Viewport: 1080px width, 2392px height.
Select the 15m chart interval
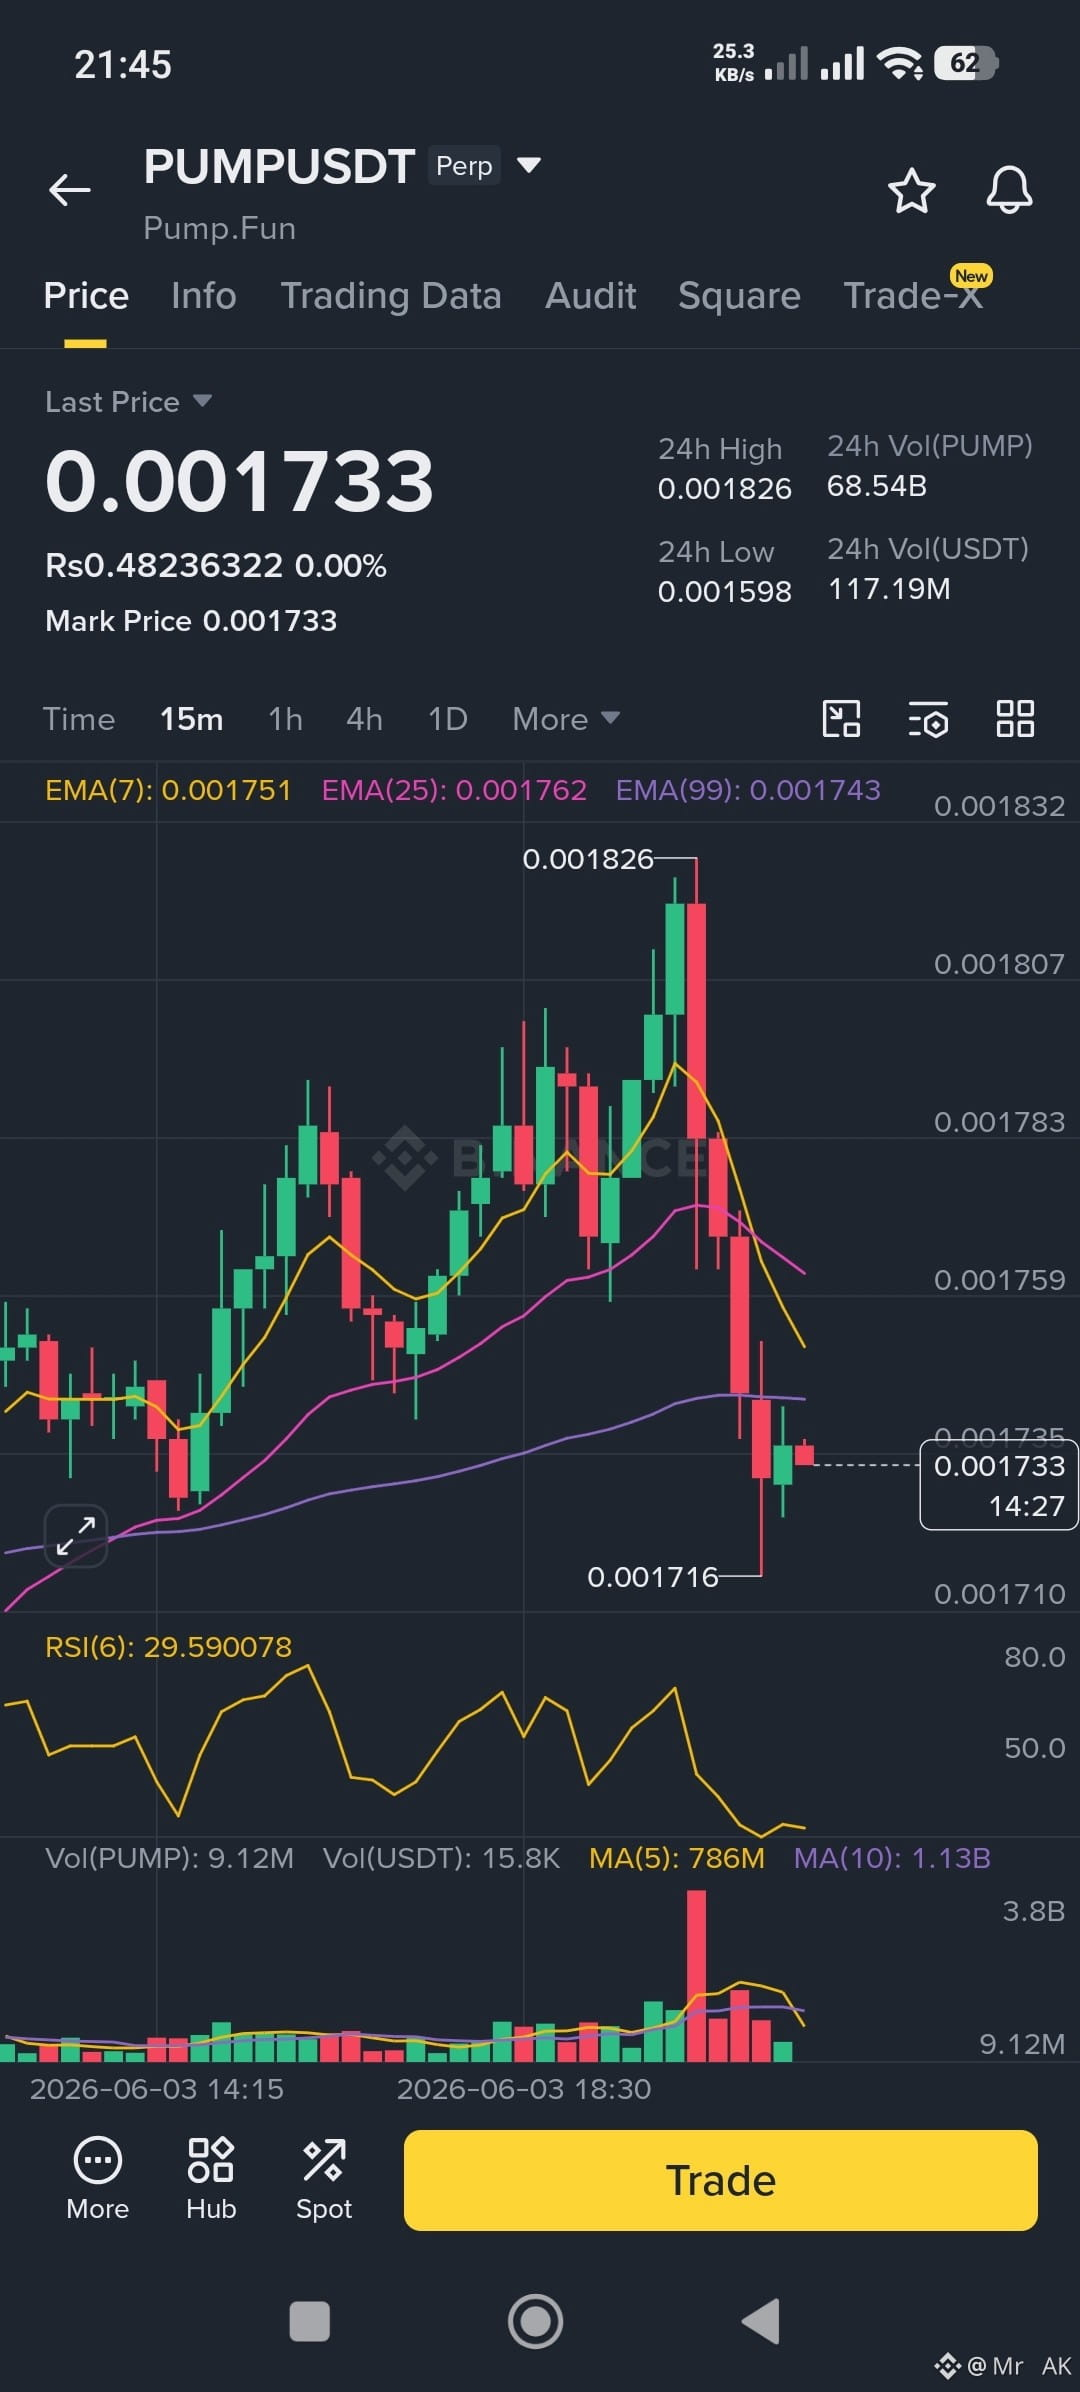tap(192, 719)
